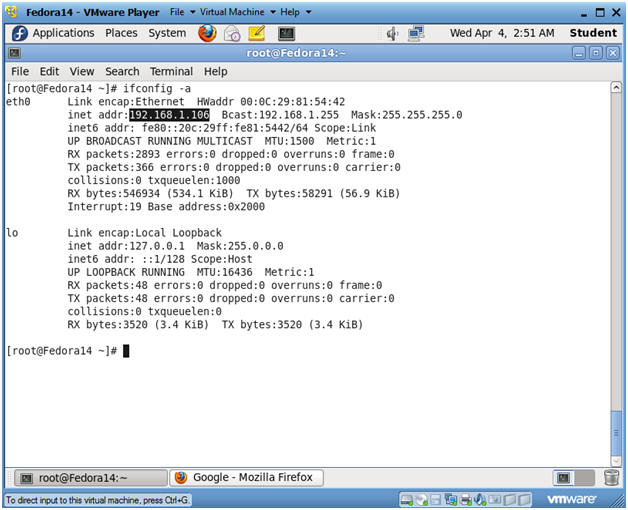This screenshot has height=510, width=628.
Task: Switch to Google - Mozilla Firefox taskbar button
Action: [246, 478]
